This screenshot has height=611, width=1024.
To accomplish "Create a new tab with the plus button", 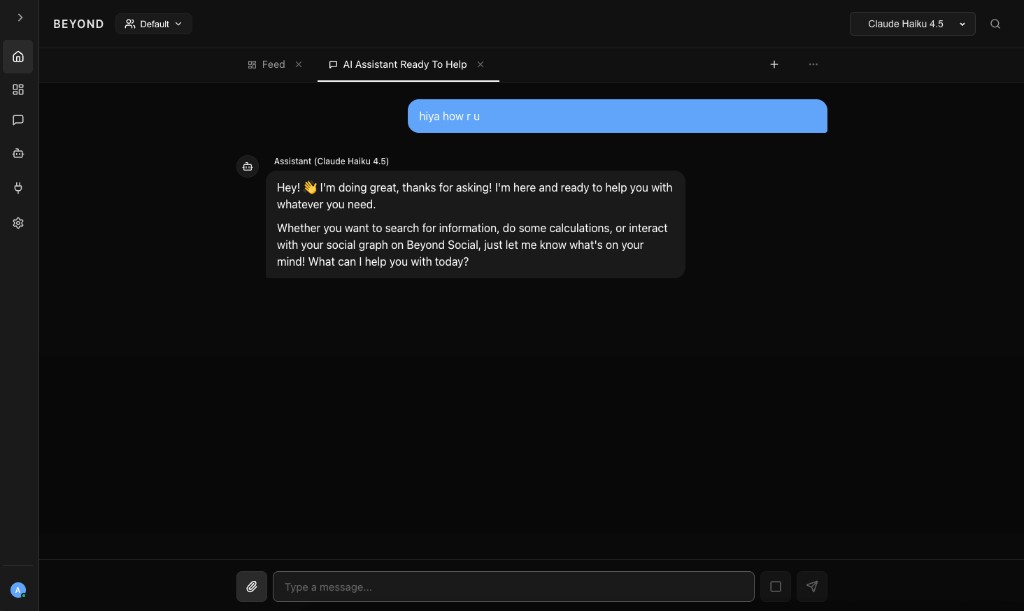I will pos(774,64).
